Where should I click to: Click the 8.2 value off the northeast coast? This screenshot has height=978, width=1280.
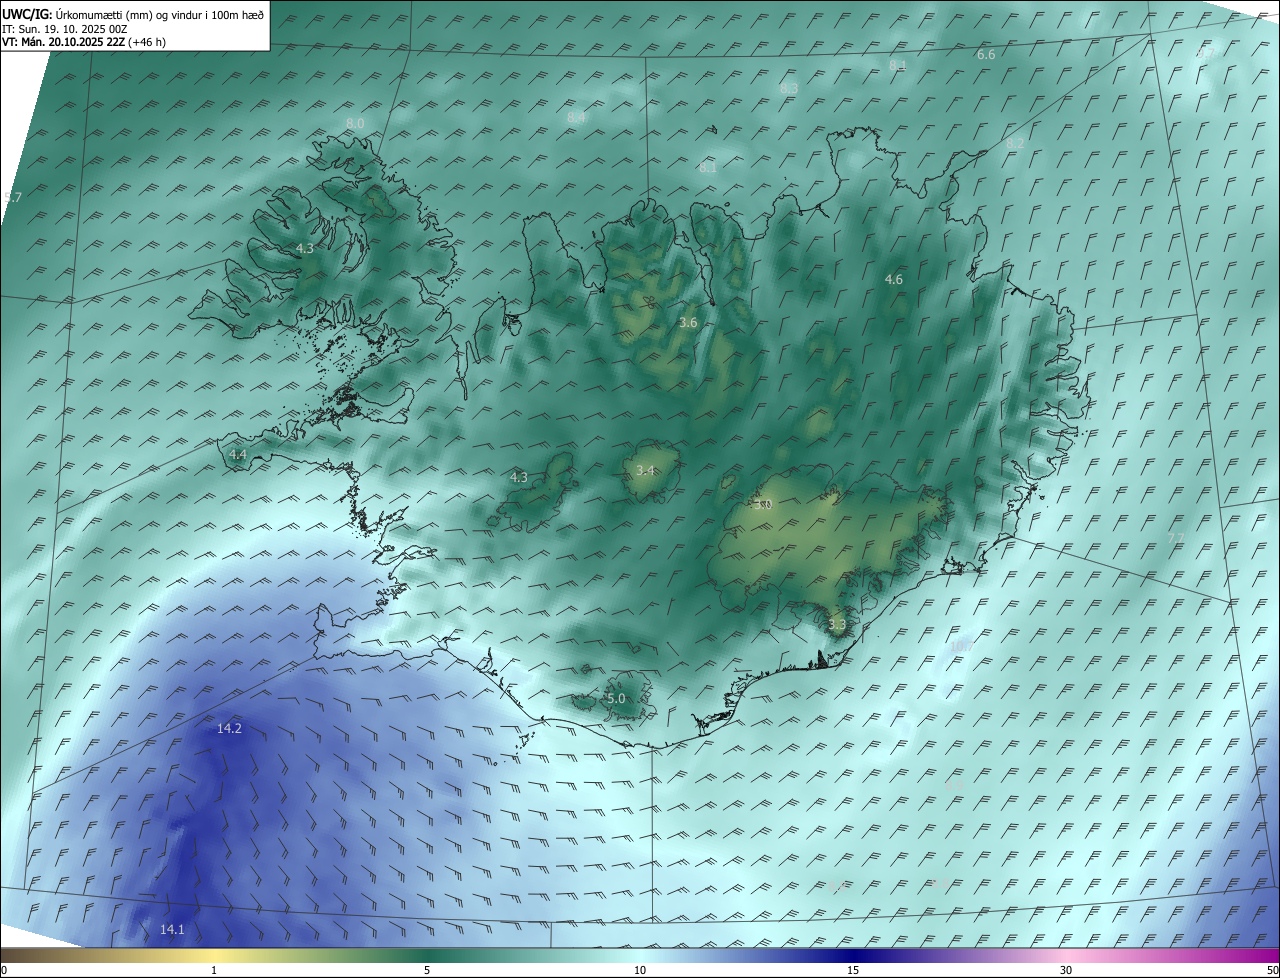pyautogui.click(x=1015, y=144)
